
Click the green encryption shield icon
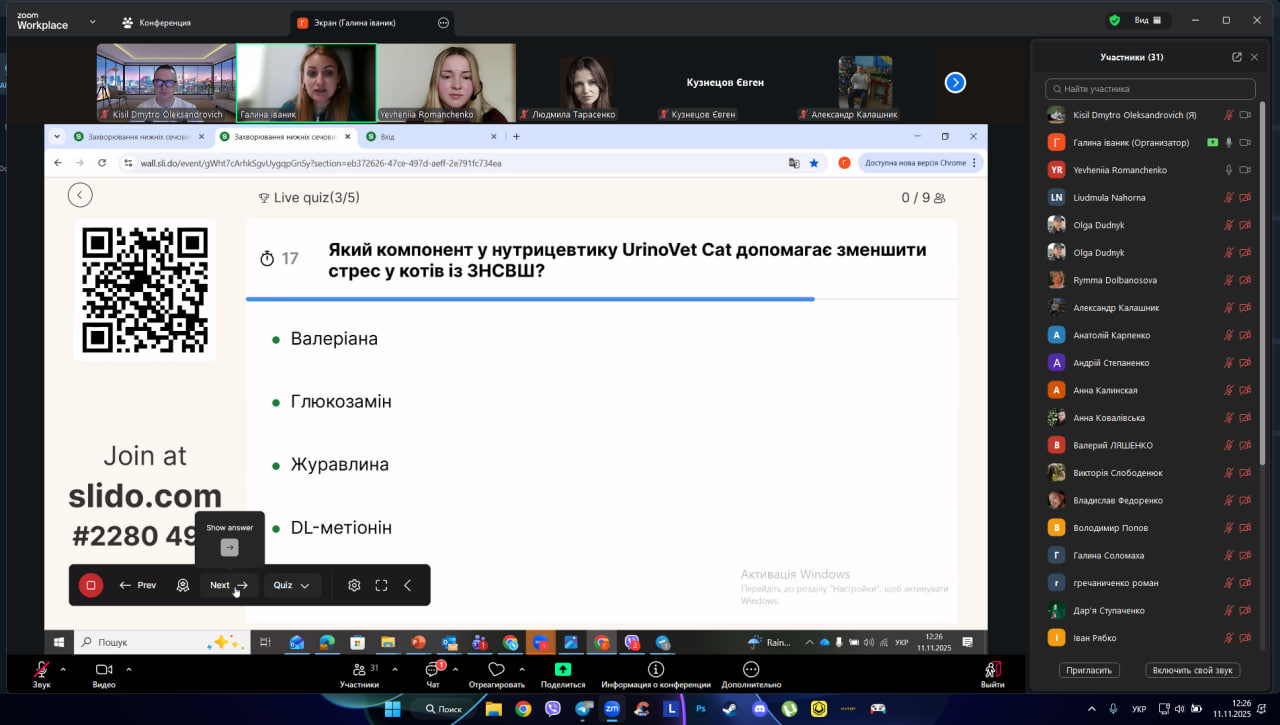pyautogui.click(x=1114, y=20)
